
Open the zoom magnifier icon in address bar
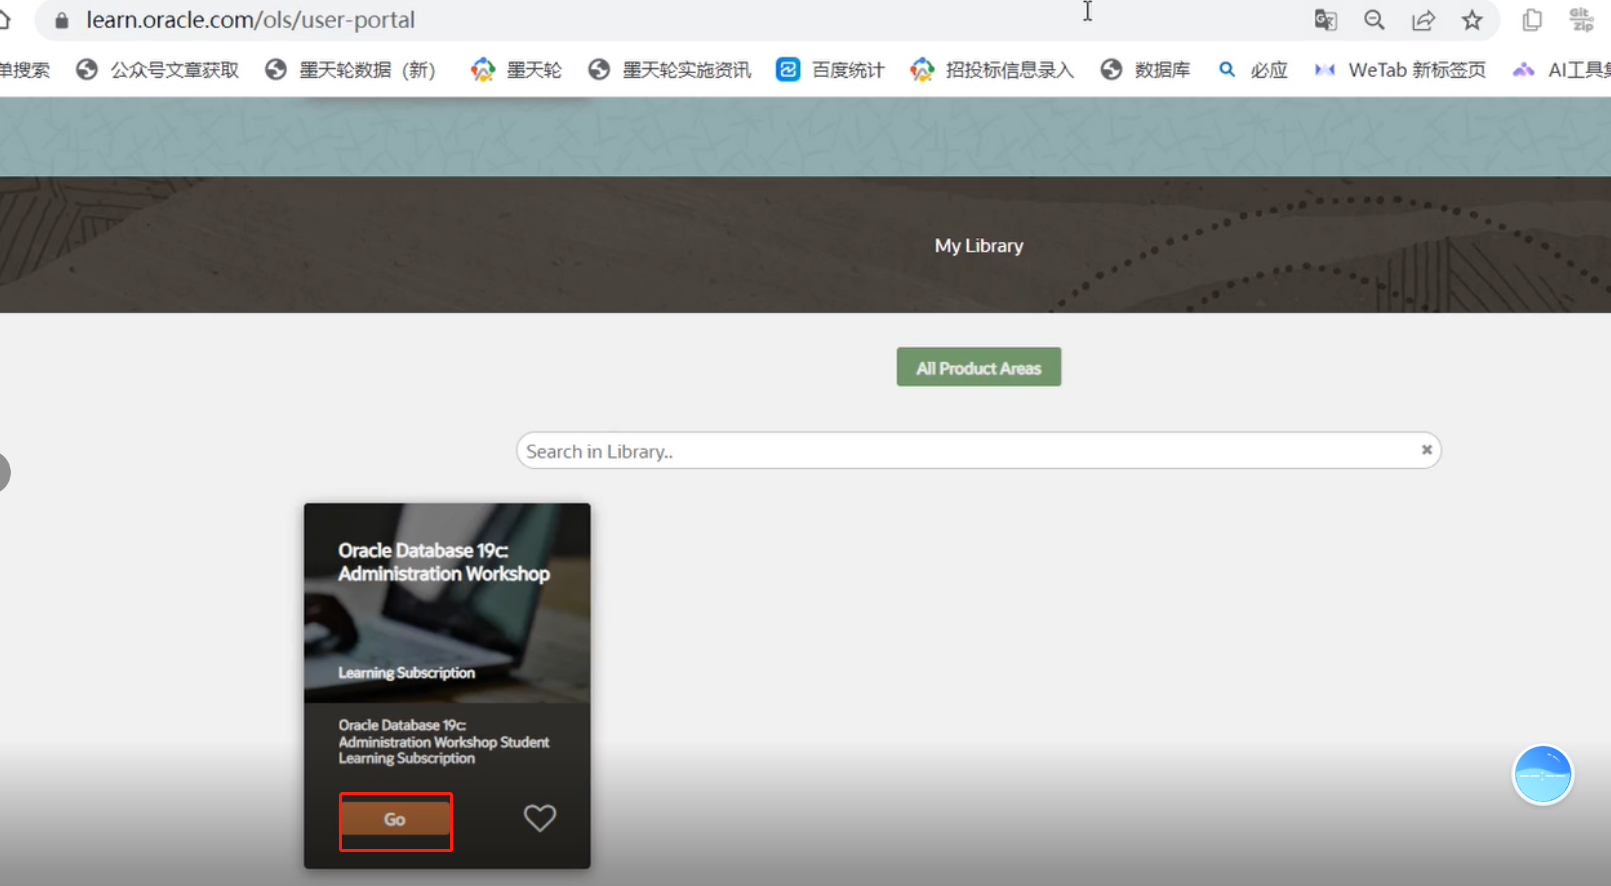[x=1374, y=20]
